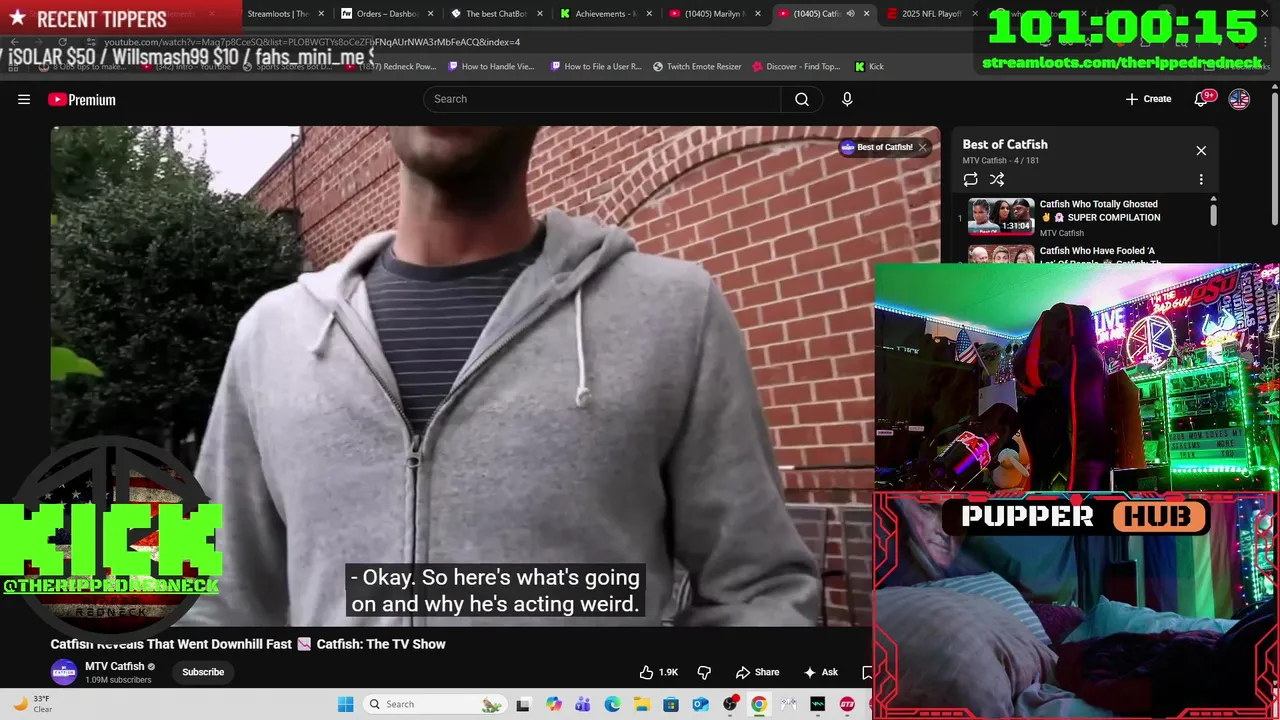Open the YouTube guide hamburger menu
The image size is (1280, 720).
24,99
